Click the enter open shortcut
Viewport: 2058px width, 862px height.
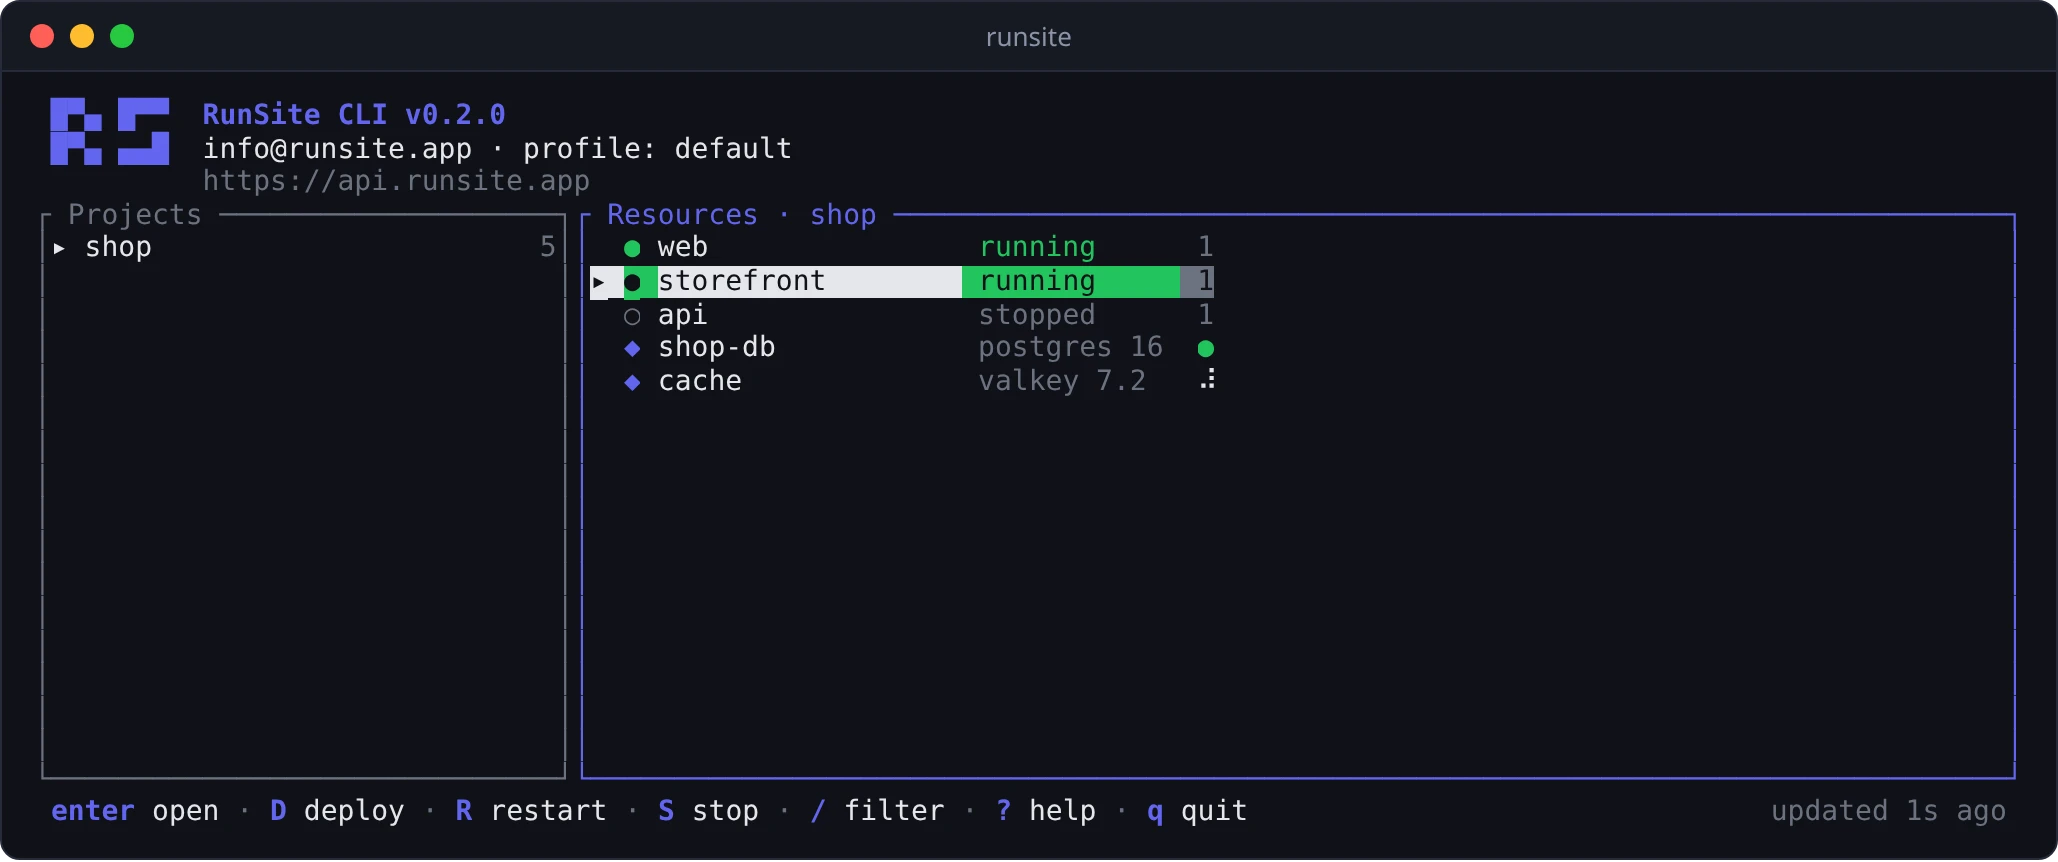coord(135,810)
